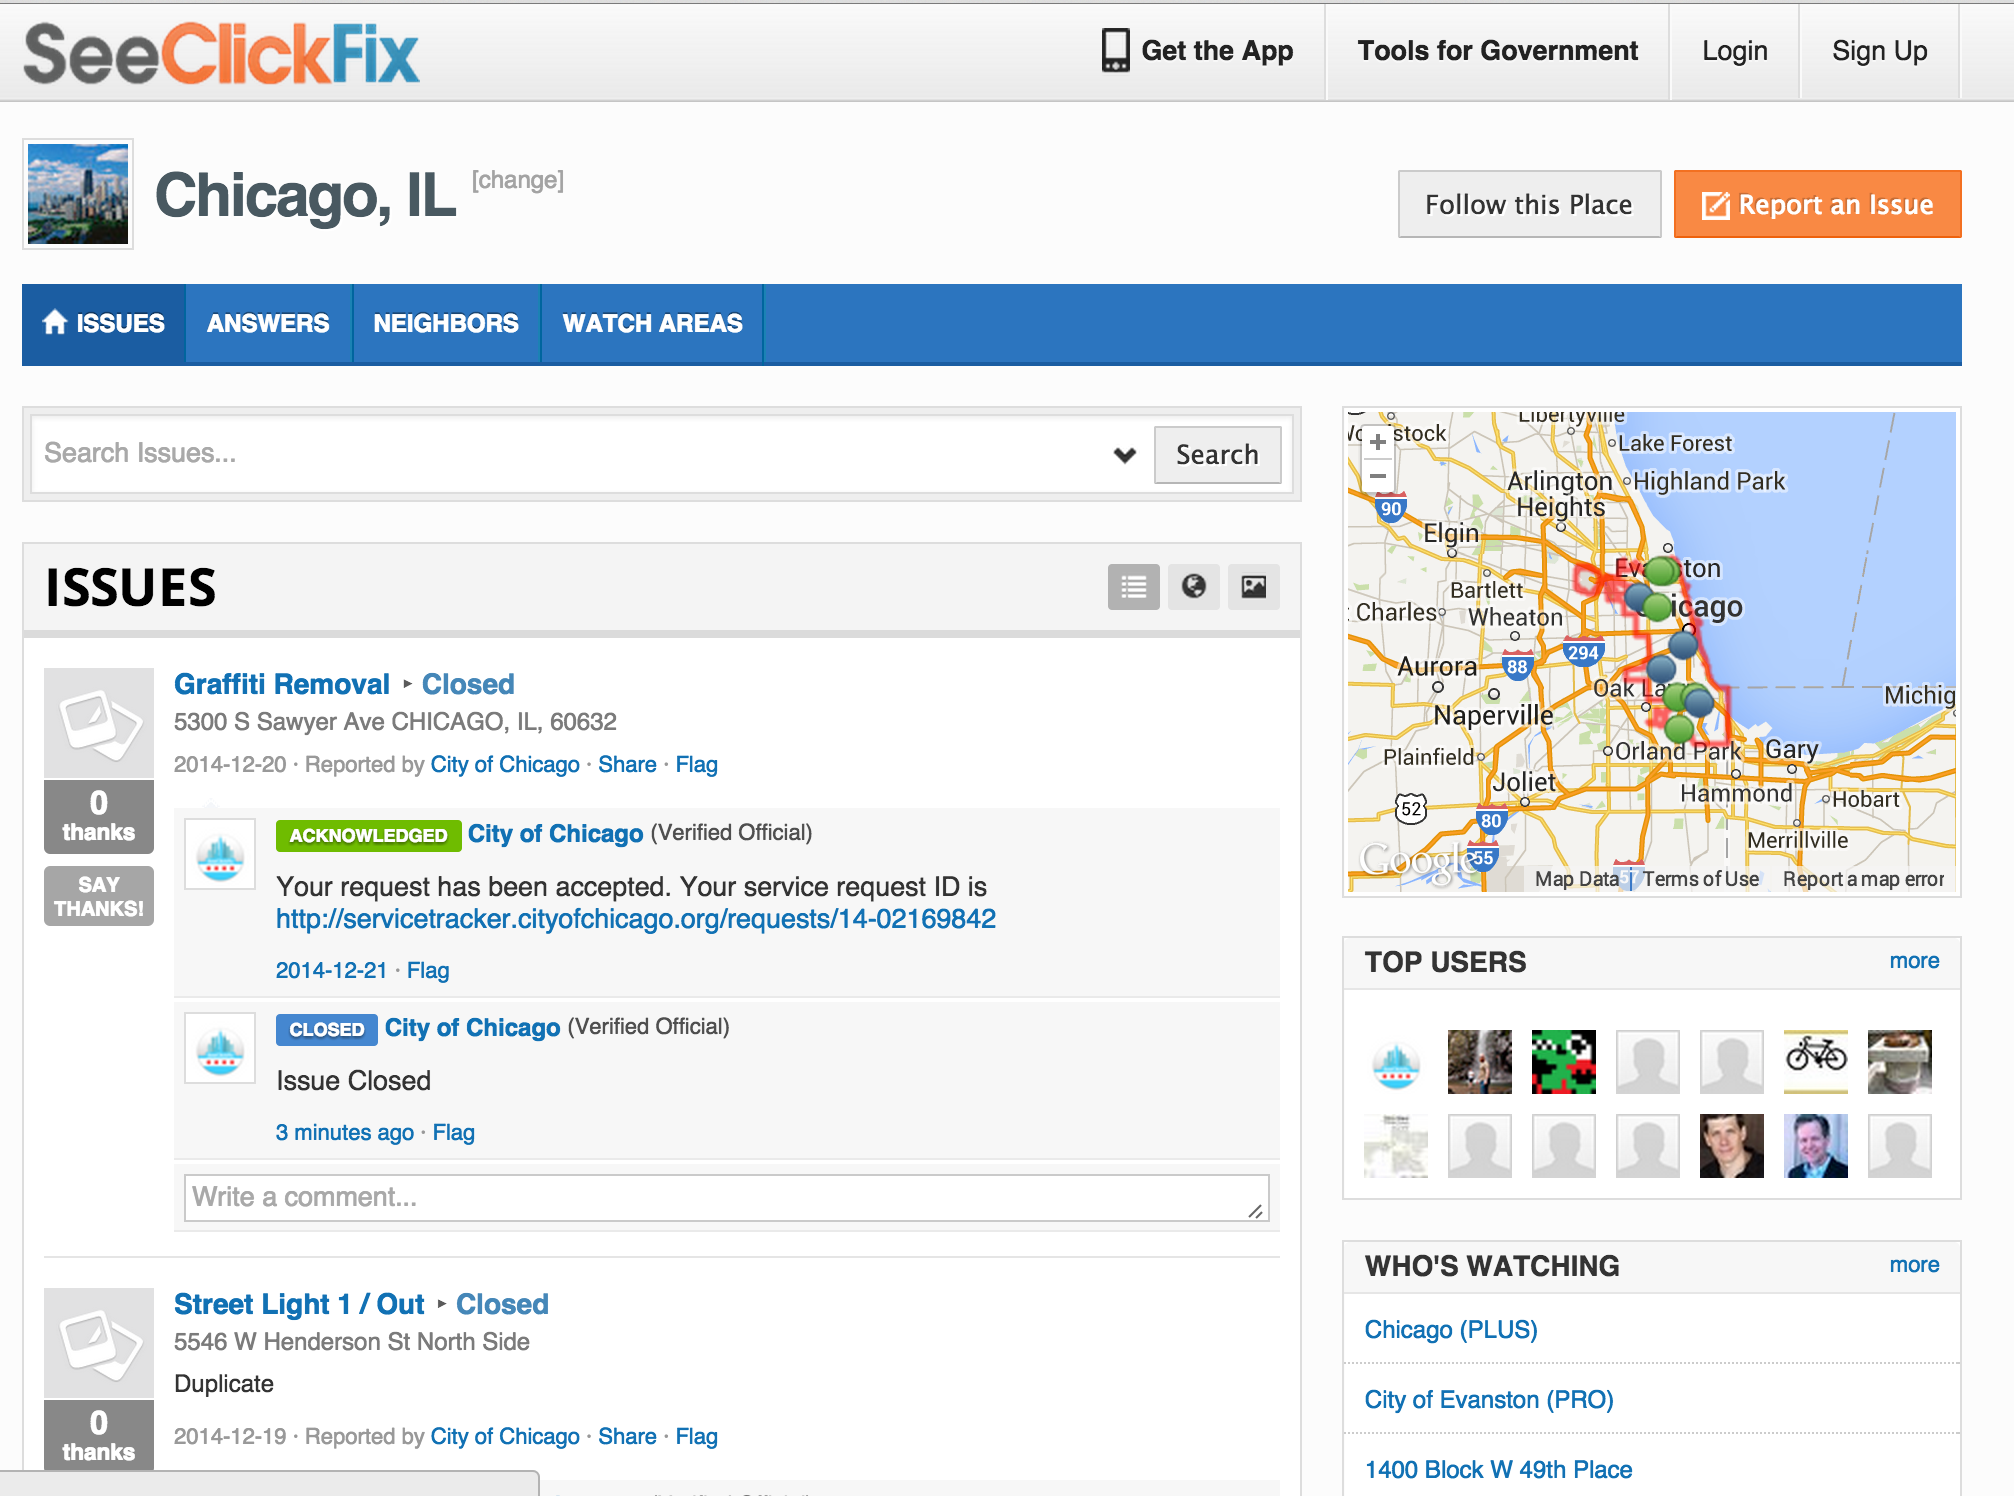Open man in blue shirt avatar
This screenshot has width=2014, height=1496.
pyautogui.click(x=1816, y=1146)
